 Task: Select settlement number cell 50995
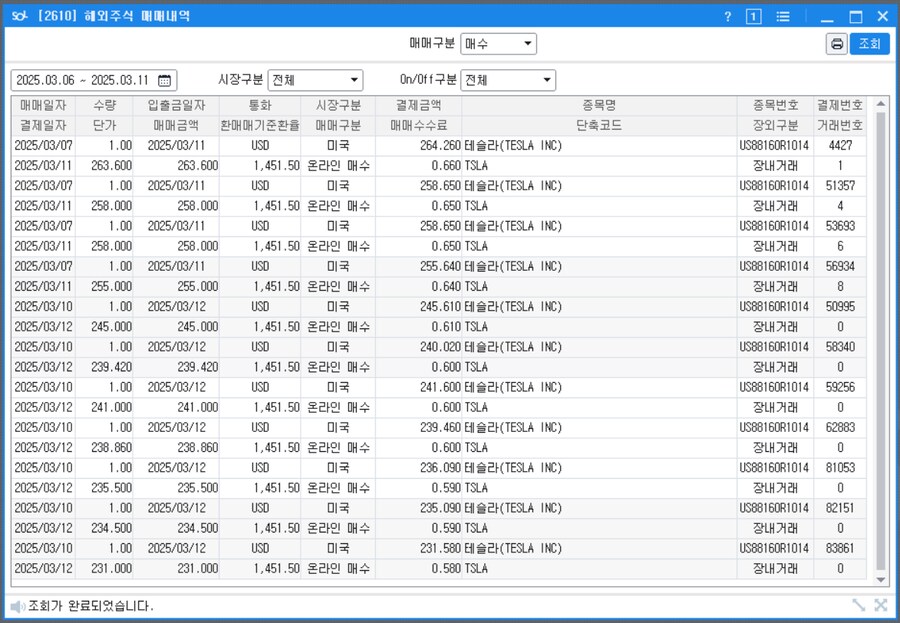point(840,307)
